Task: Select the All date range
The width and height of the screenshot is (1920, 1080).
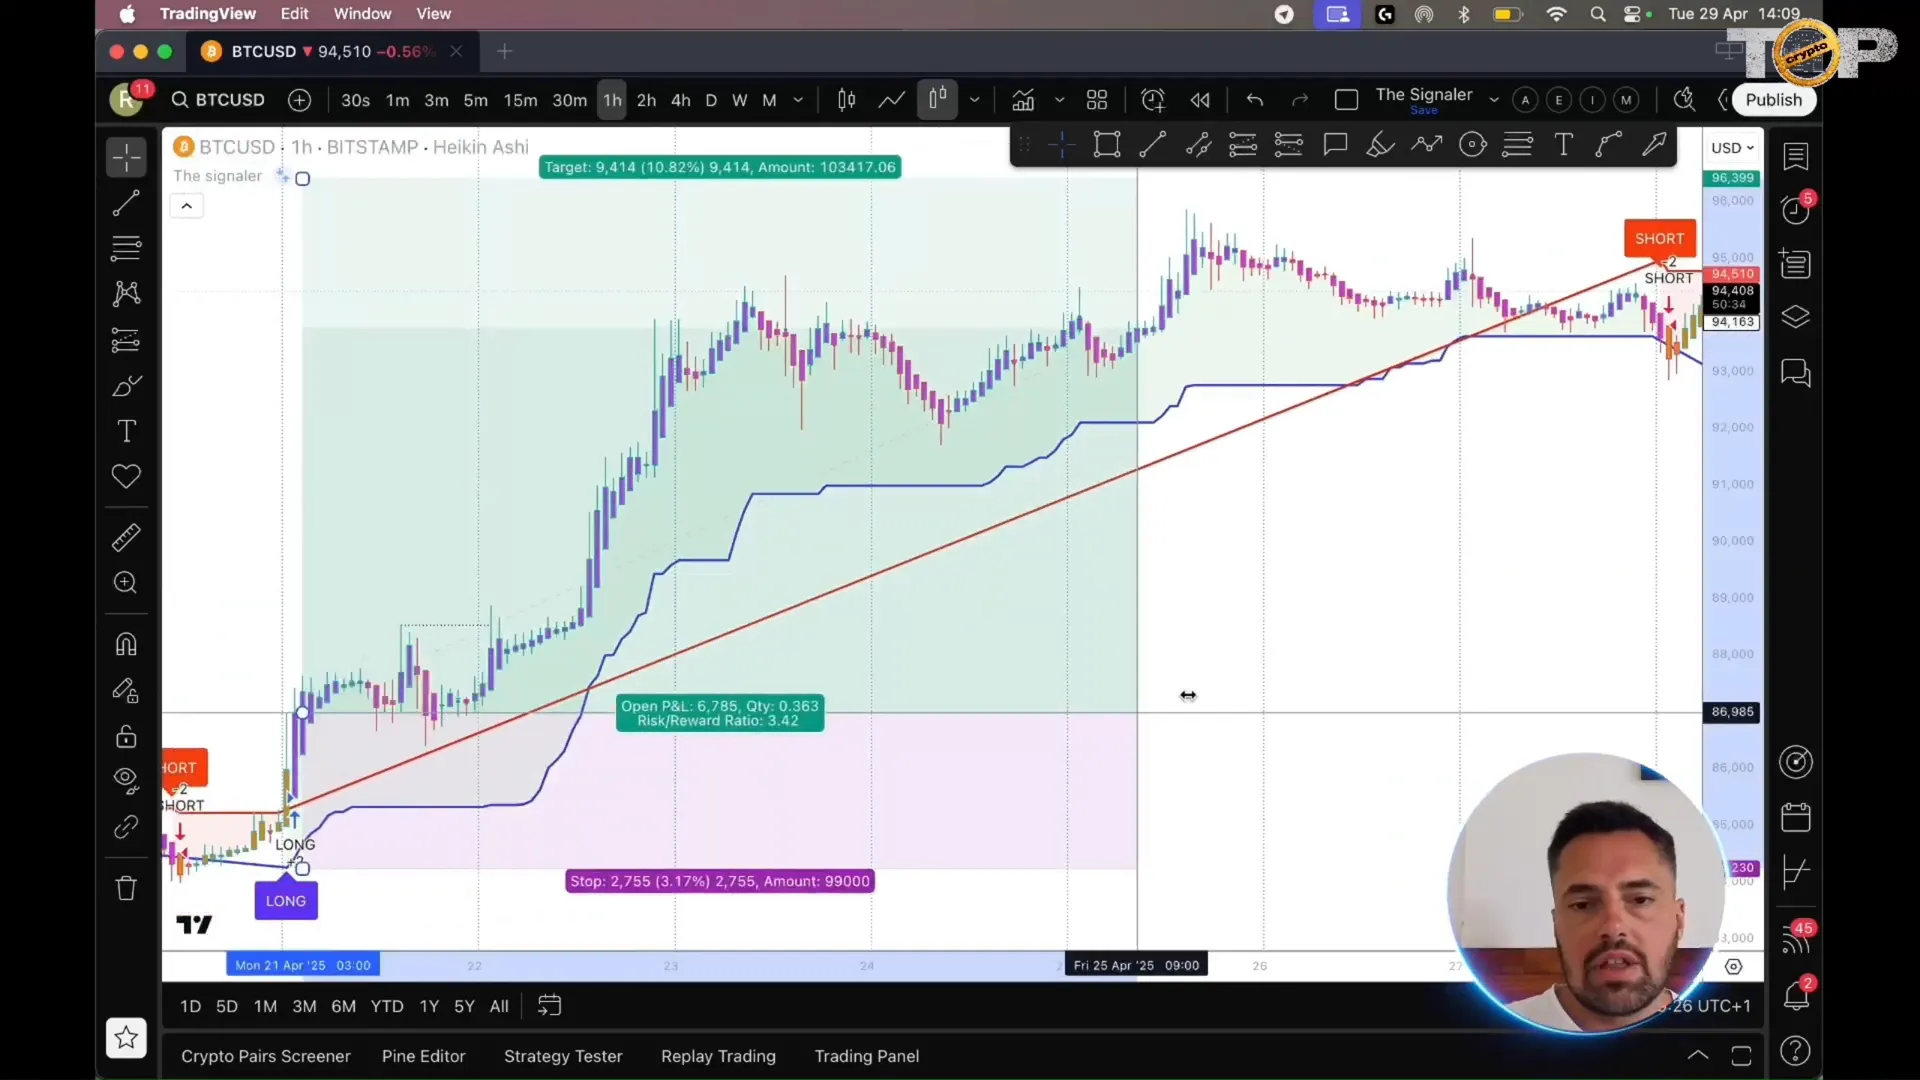Action: point(499,1006)
